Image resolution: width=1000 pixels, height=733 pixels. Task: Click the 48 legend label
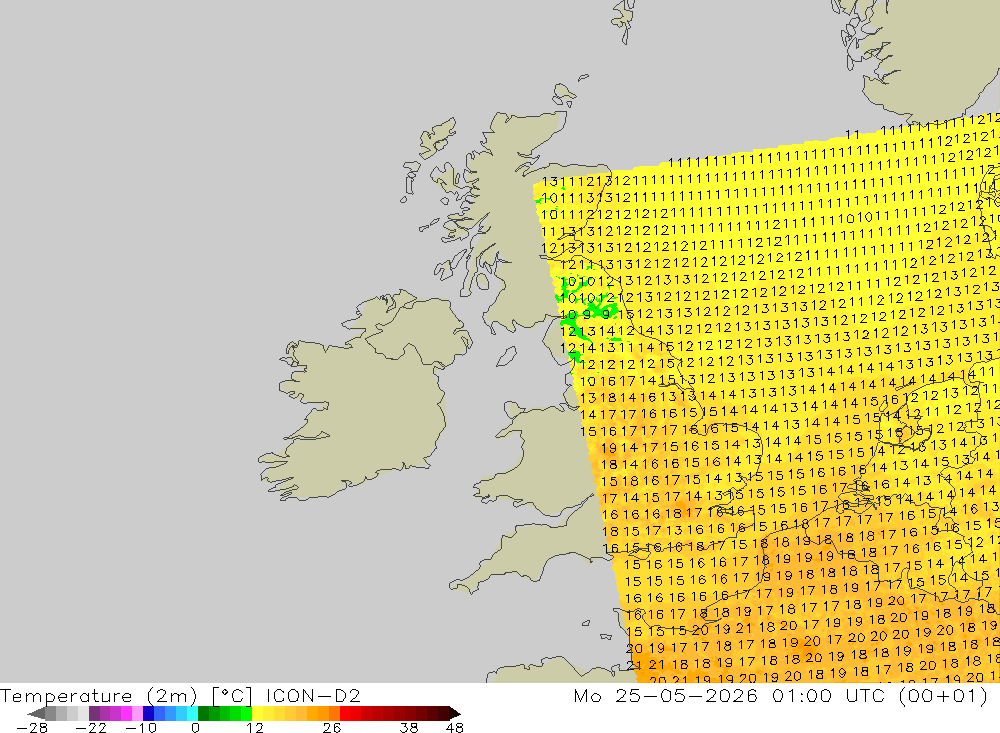click(455, 727)
